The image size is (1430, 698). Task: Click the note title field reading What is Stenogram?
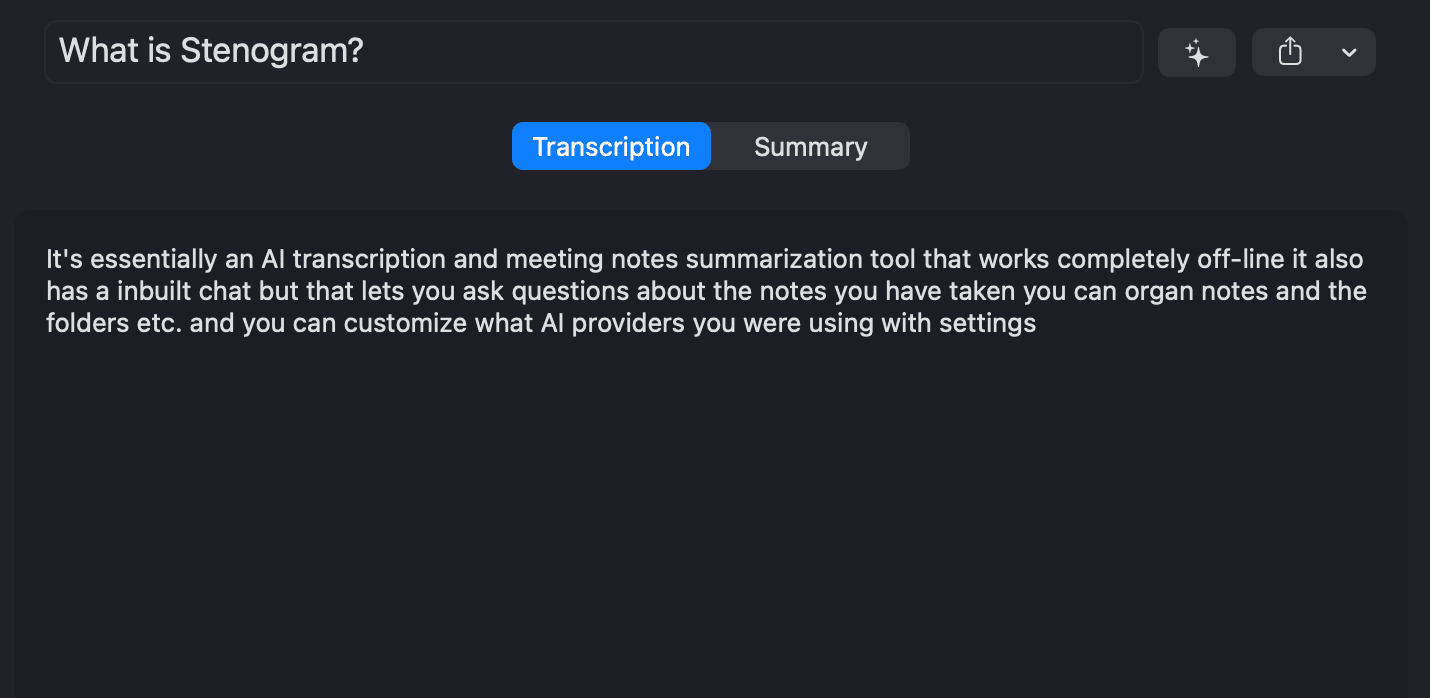pyautogui.click(x=594, y=51)
